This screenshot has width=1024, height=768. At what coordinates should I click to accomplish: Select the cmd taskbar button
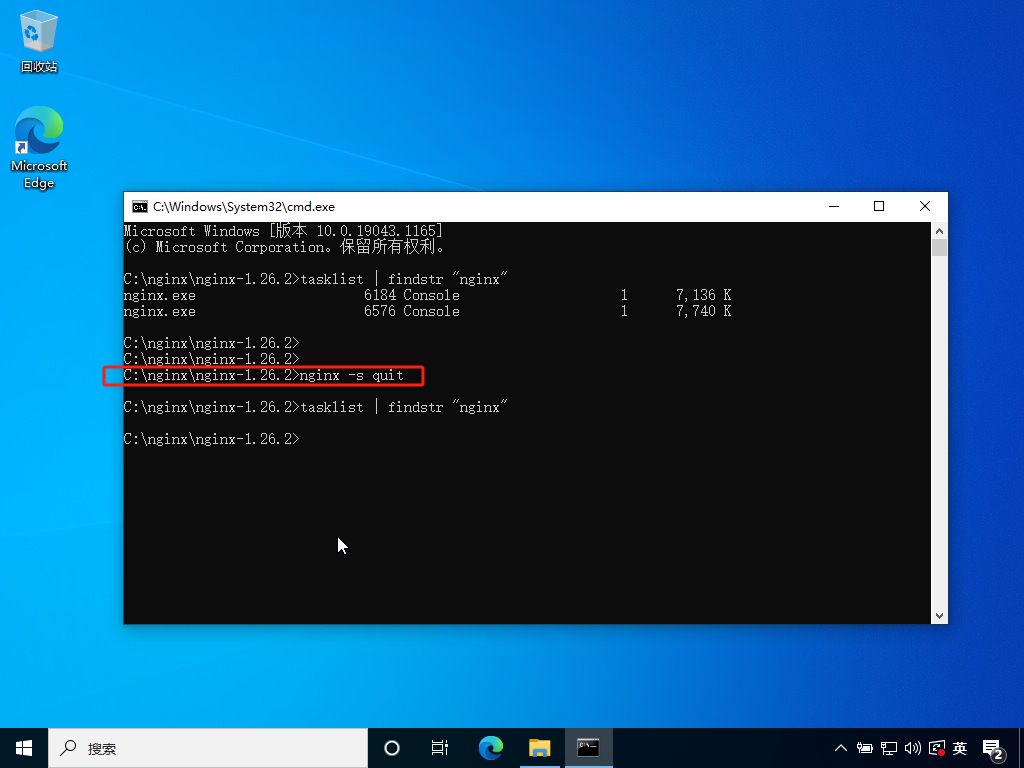tap(588, 748)
